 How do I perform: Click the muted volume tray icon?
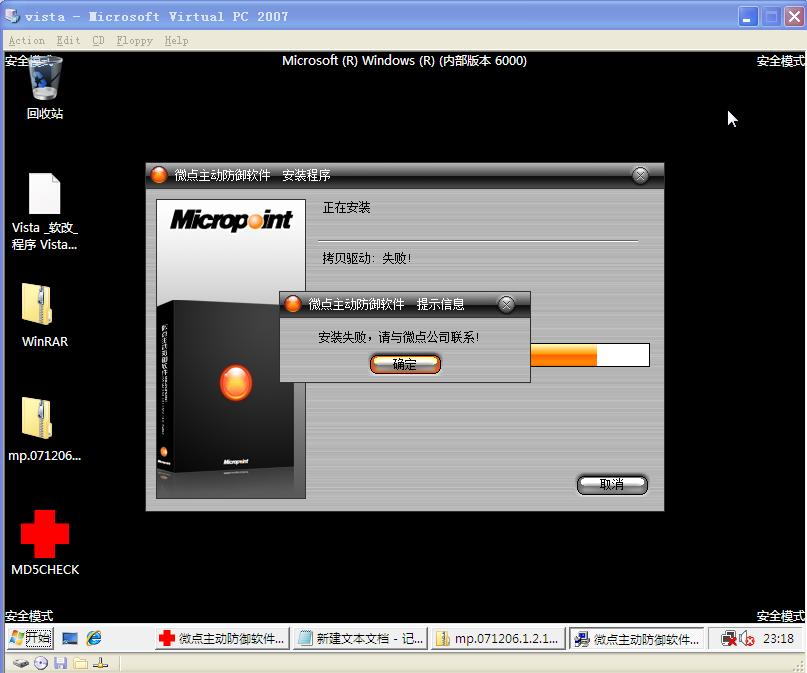pyautogui.click(x=747, y=639)
